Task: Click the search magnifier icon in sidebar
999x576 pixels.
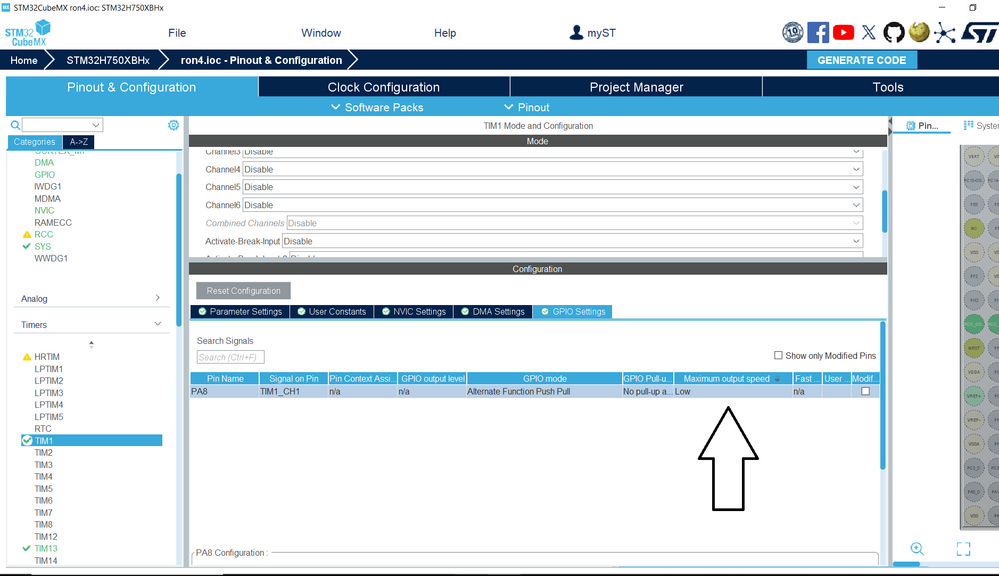Action: click(15, 125)
